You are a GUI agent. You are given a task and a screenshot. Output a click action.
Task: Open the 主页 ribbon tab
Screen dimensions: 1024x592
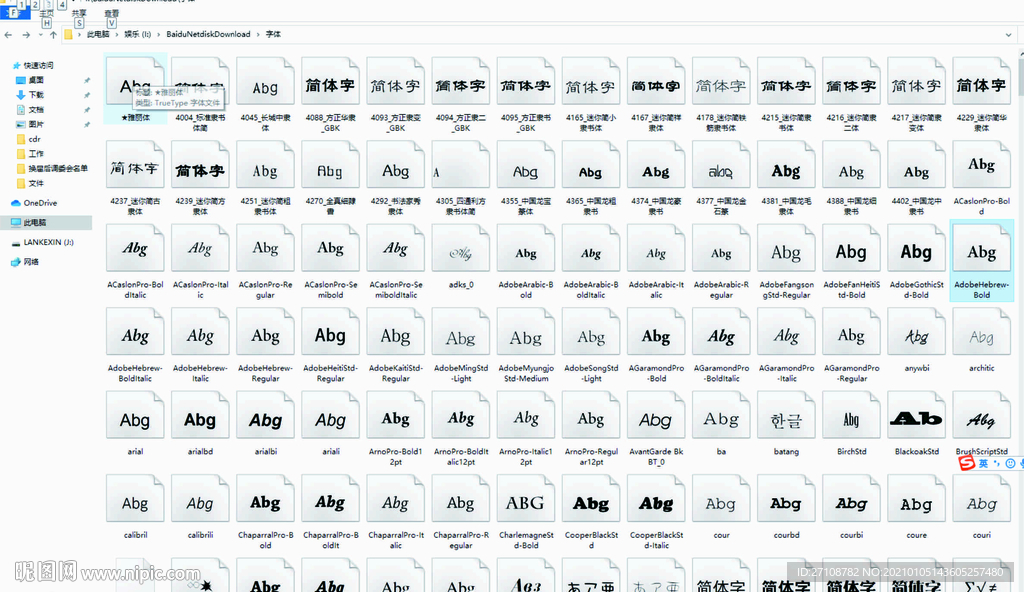[46, 14]
